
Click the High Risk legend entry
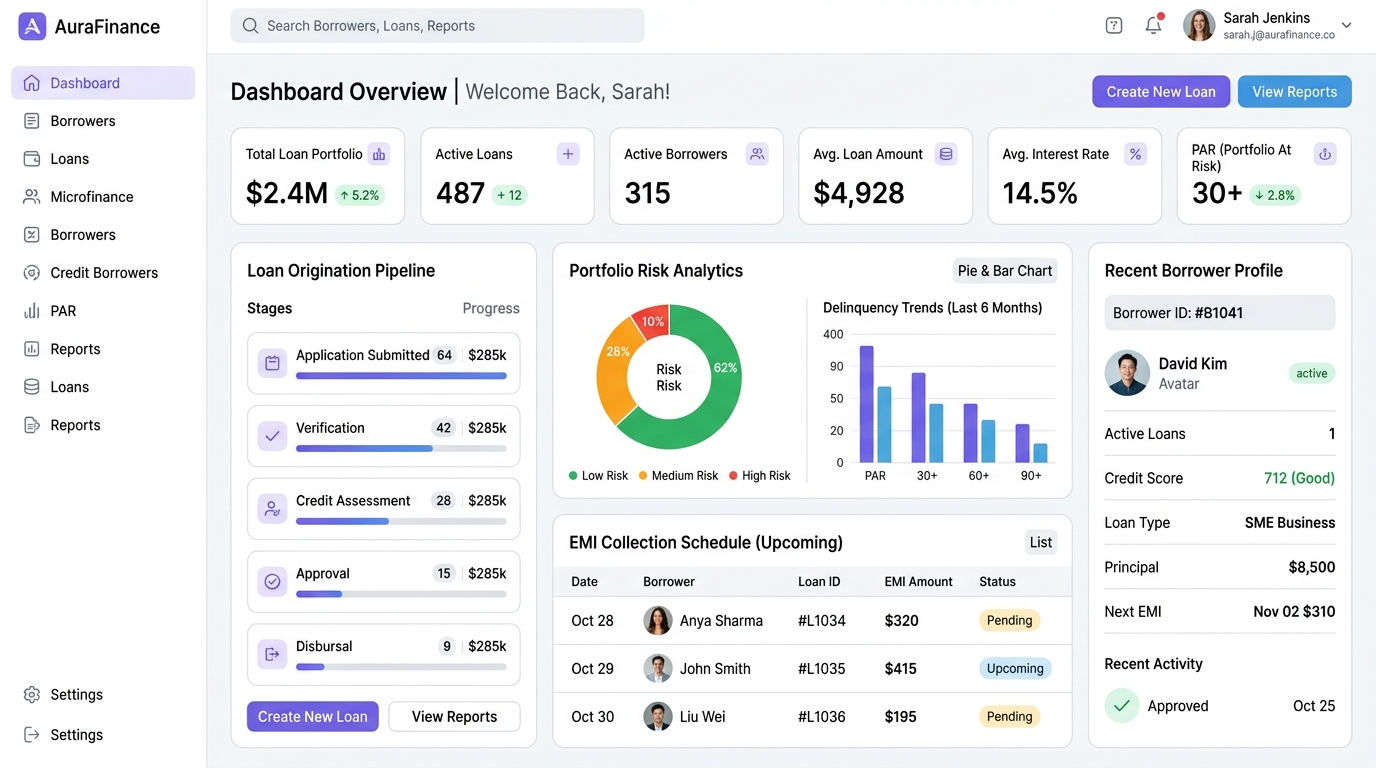(x=760, y=476)
